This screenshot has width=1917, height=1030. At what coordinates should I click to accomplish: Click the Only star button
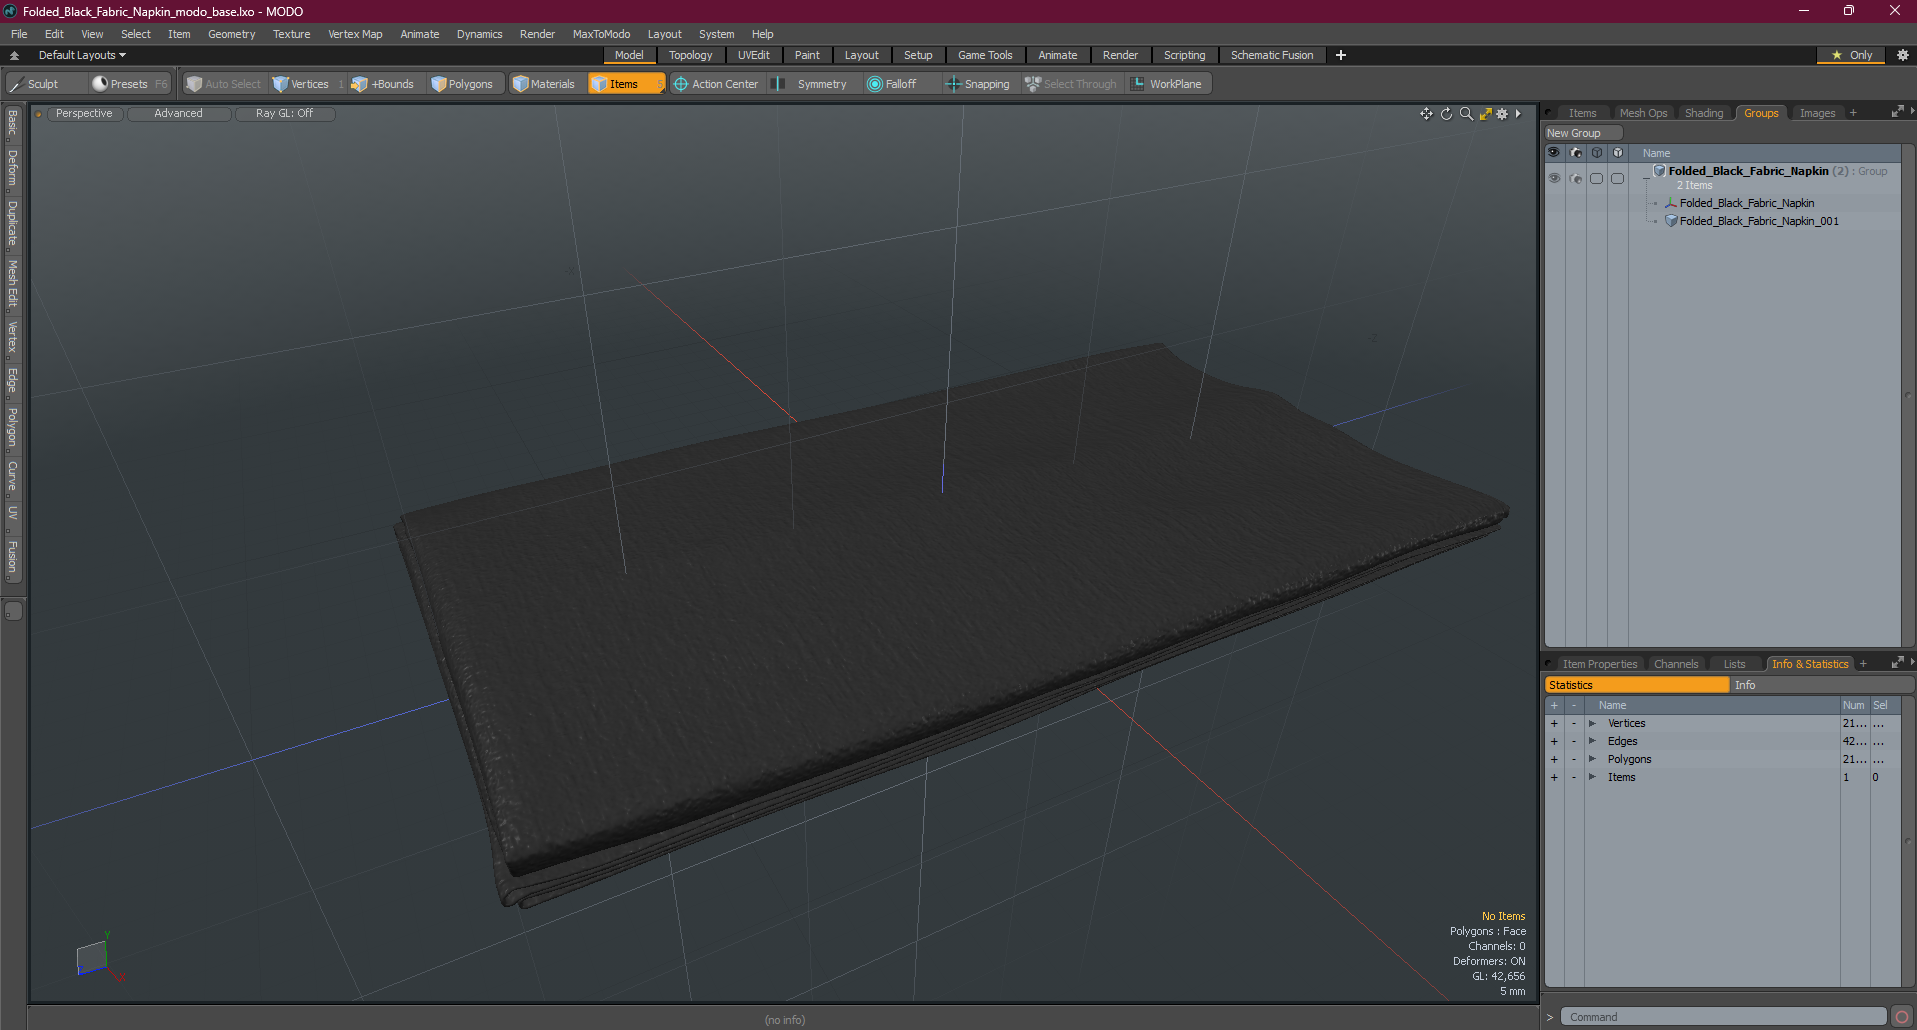1852,55
